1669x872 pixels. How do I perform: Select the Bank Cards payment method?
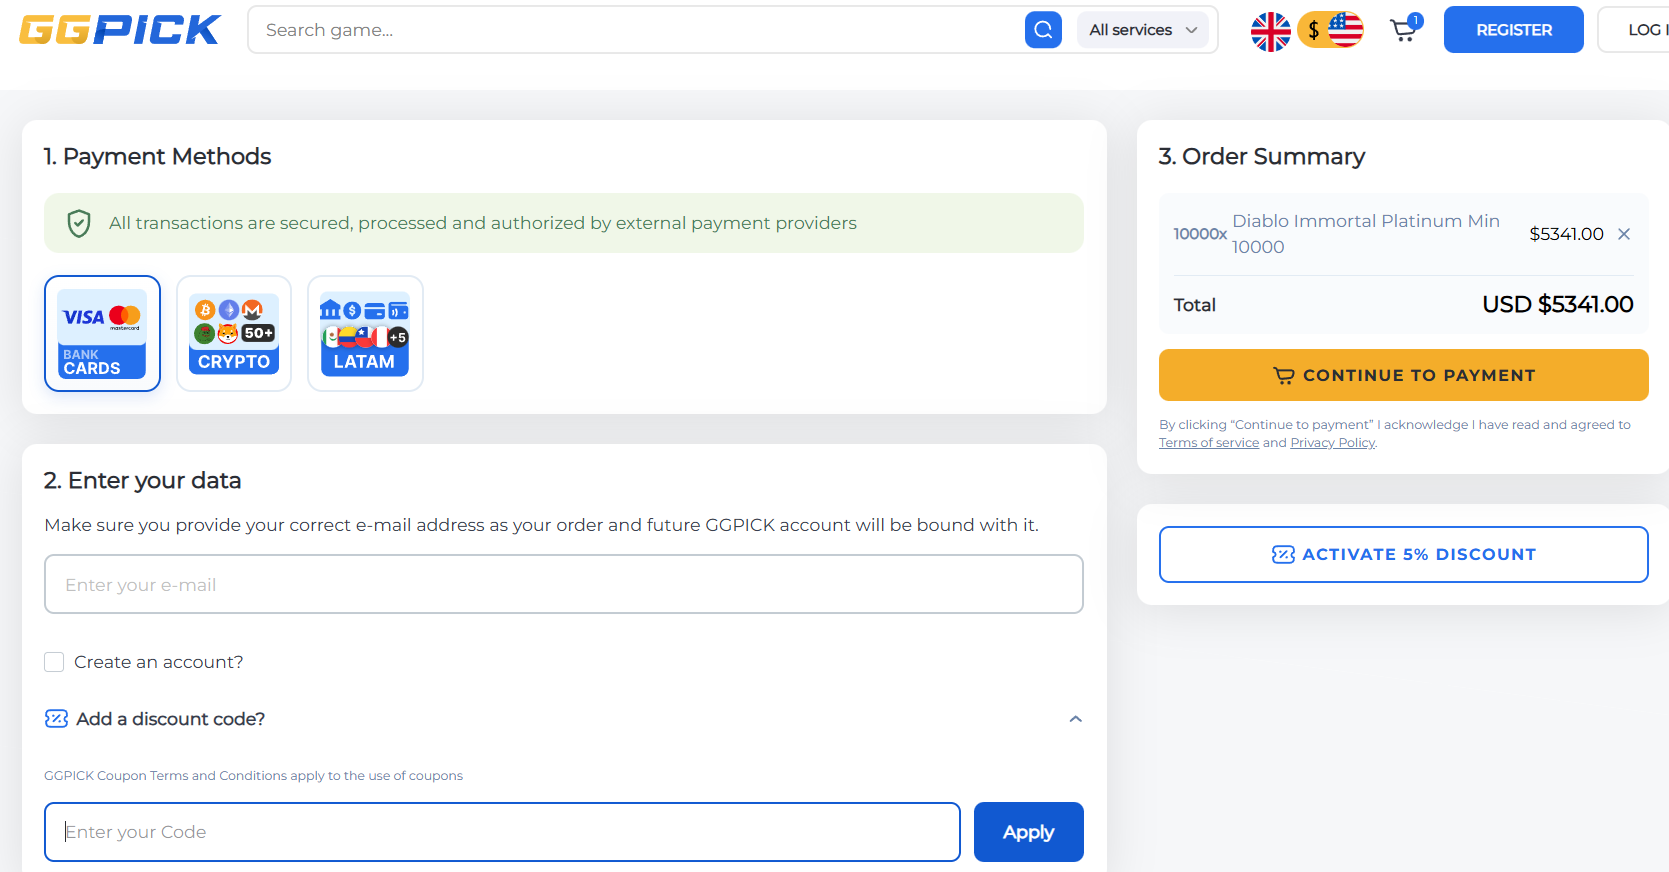point(102,333)
